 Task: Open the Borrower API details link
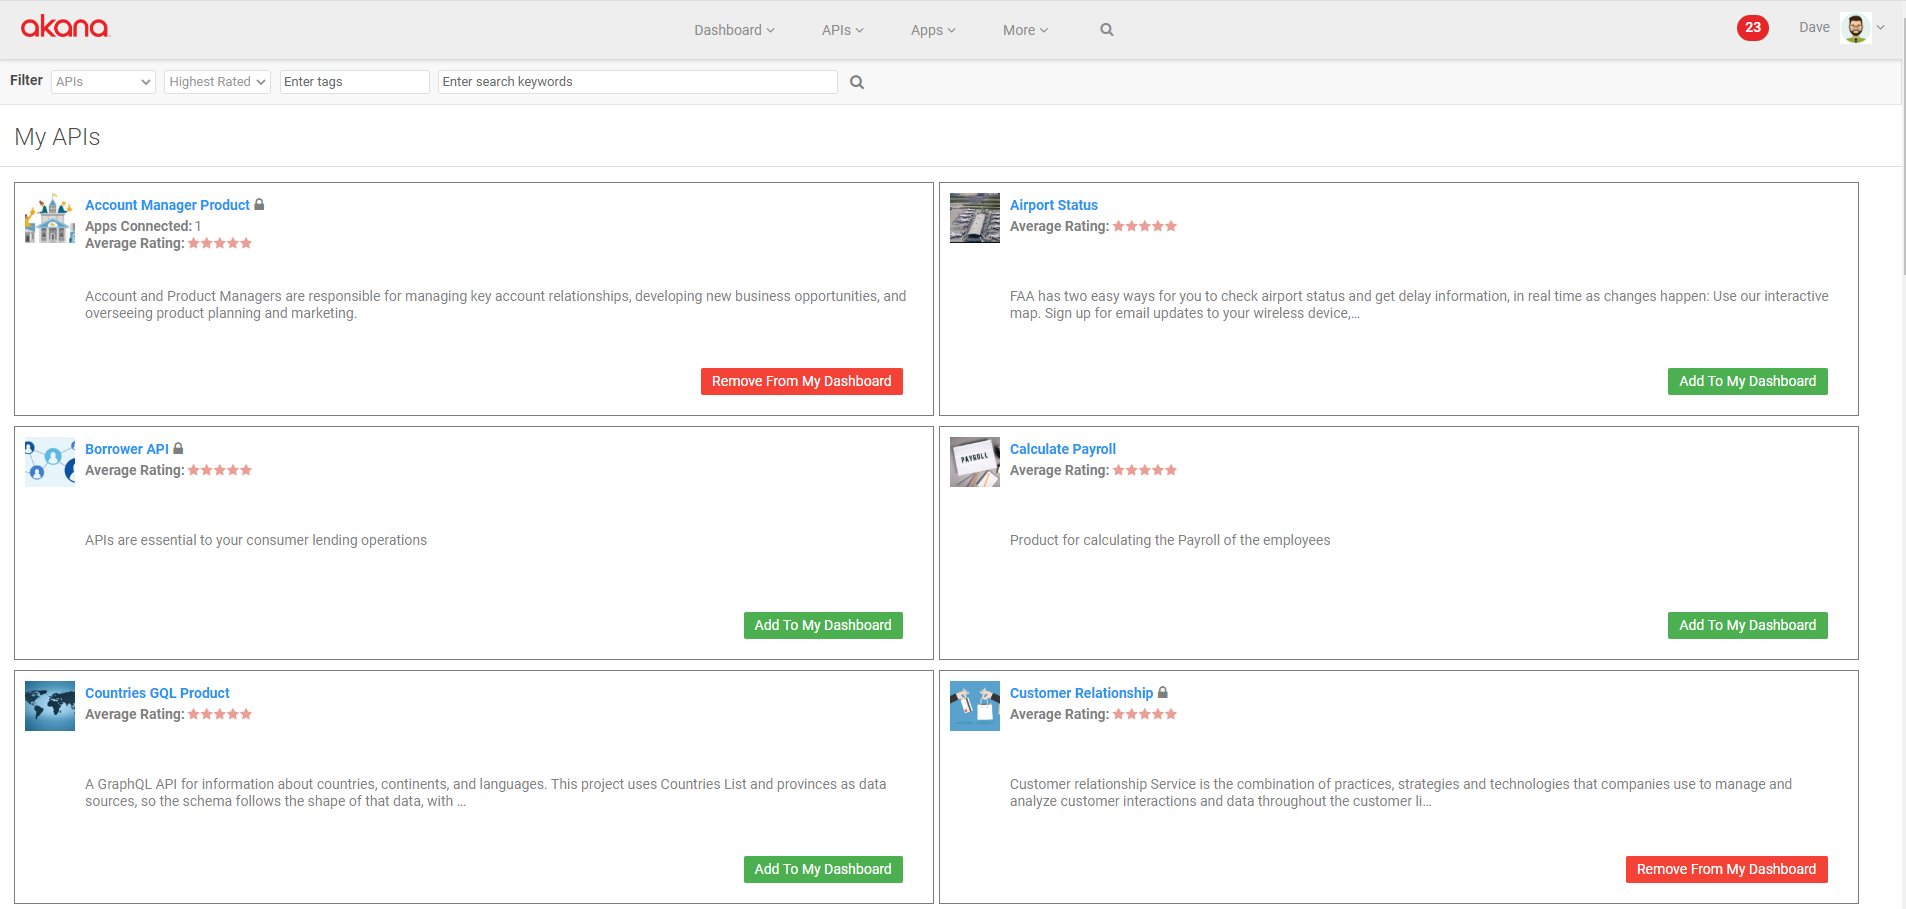click(x=126, y=448)
